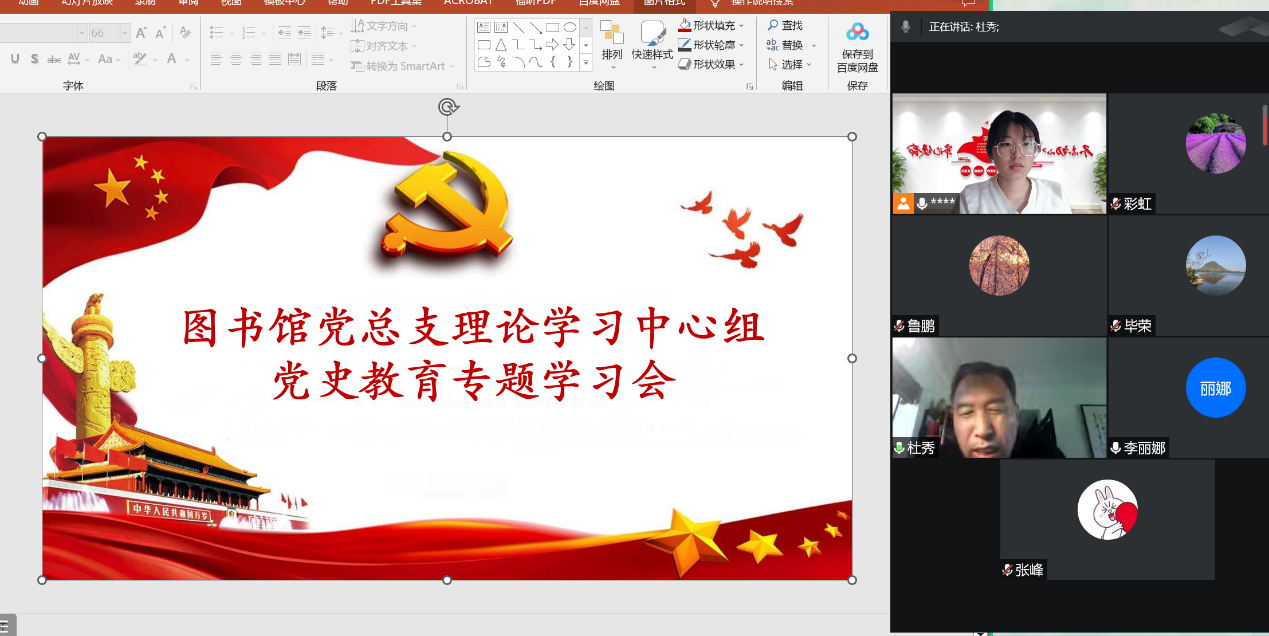Click 替换 to replace text
The image size is (1269, 636).
(792, 45)
